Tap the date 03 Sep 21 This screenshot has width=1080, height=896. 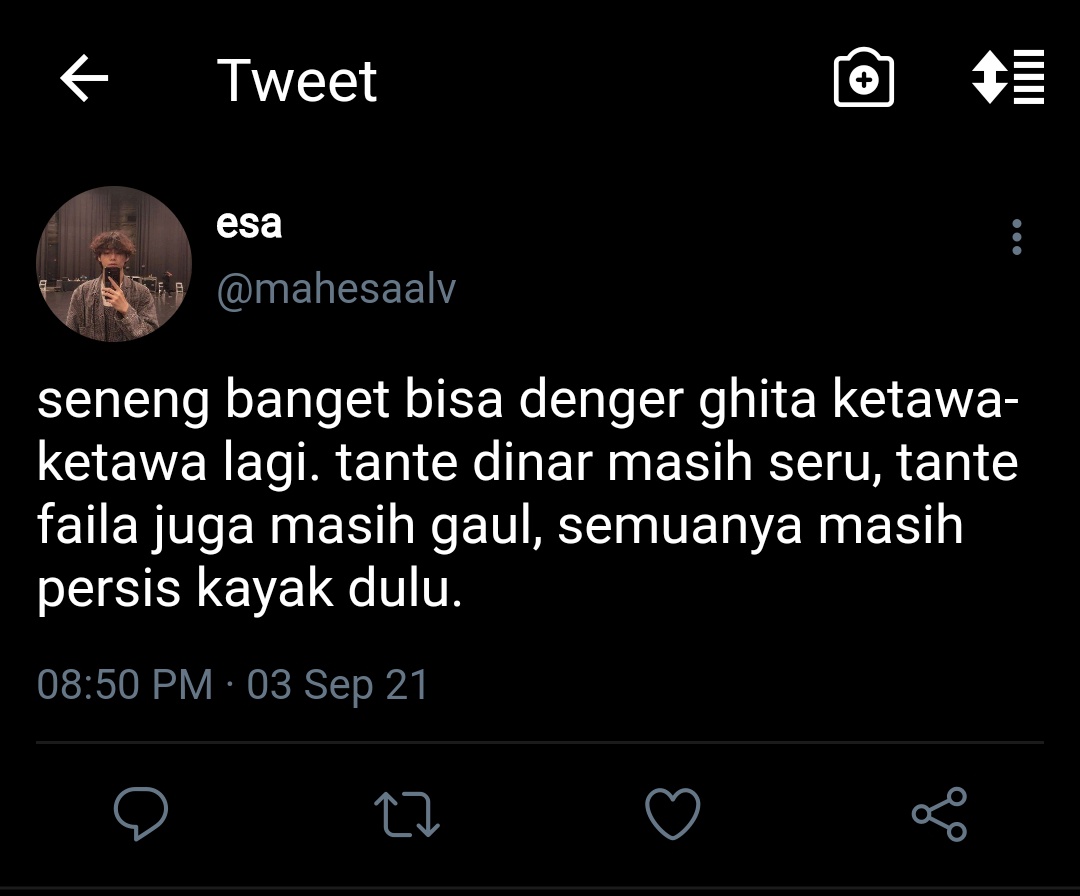tap(338, 685)
